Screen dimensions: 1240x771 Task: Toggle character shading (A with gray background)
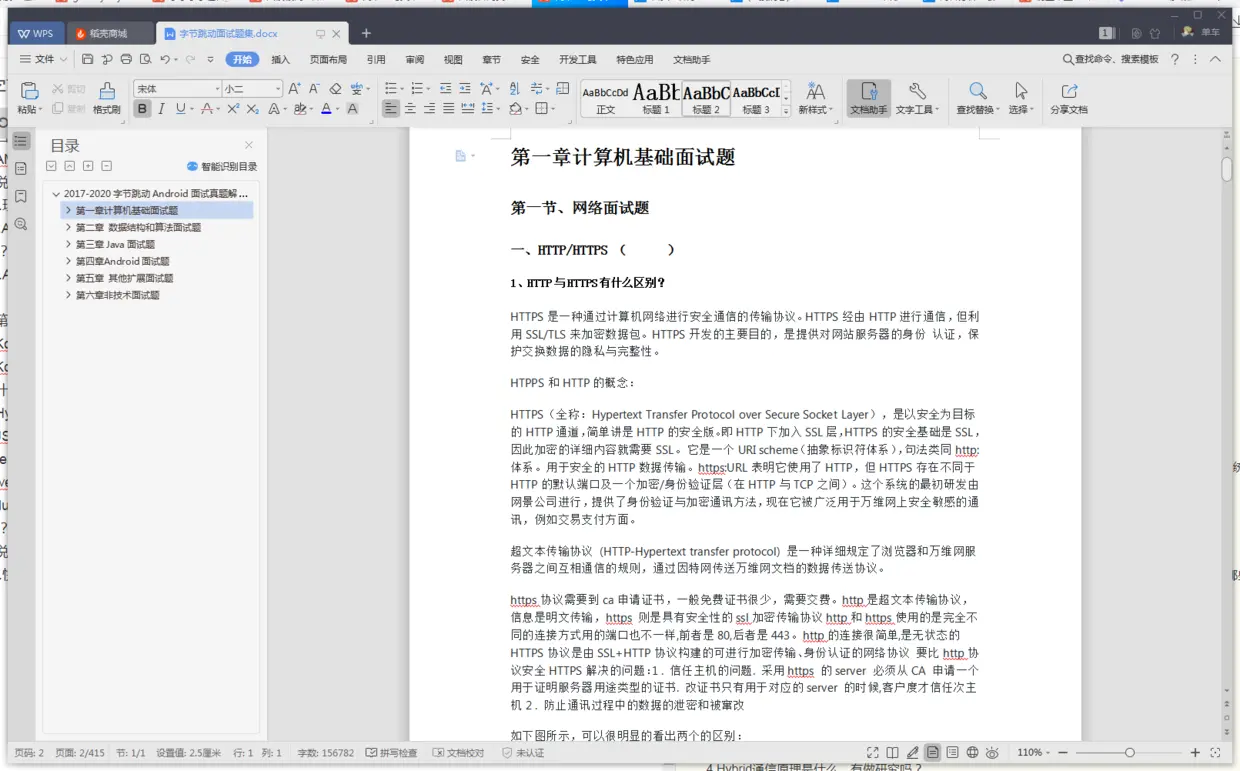click(x=352, y=109)
